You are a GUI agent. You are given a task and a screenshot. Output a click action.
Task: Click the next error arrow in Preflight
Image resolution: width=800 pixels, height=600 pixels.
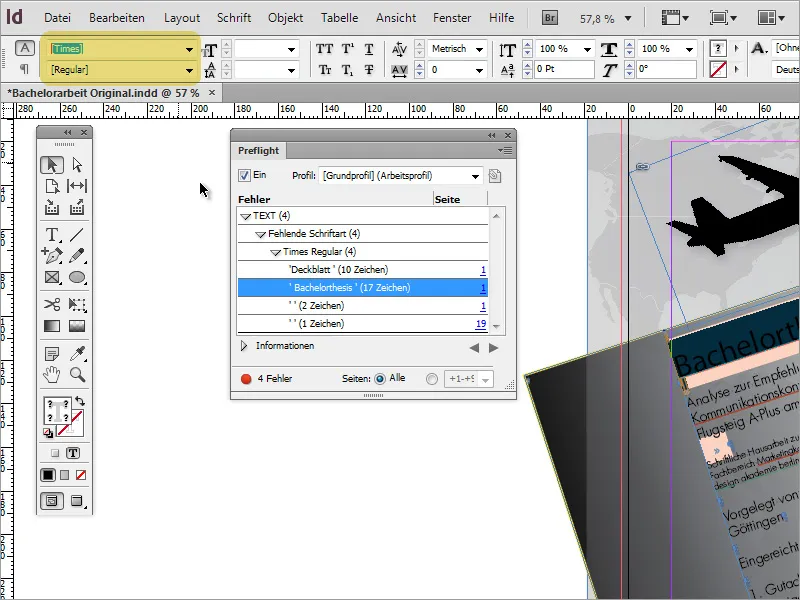click(x=493, y=348)
